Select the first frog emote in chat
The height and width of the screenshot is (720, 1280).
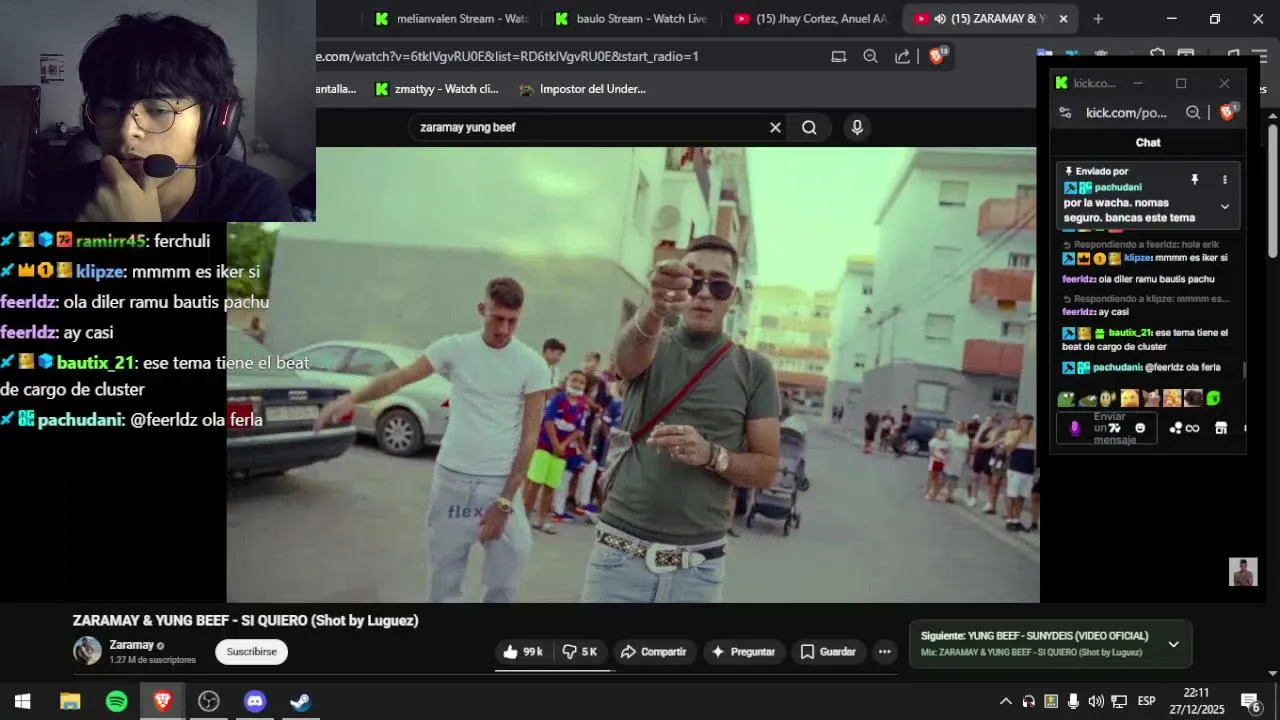(1066, 398)
